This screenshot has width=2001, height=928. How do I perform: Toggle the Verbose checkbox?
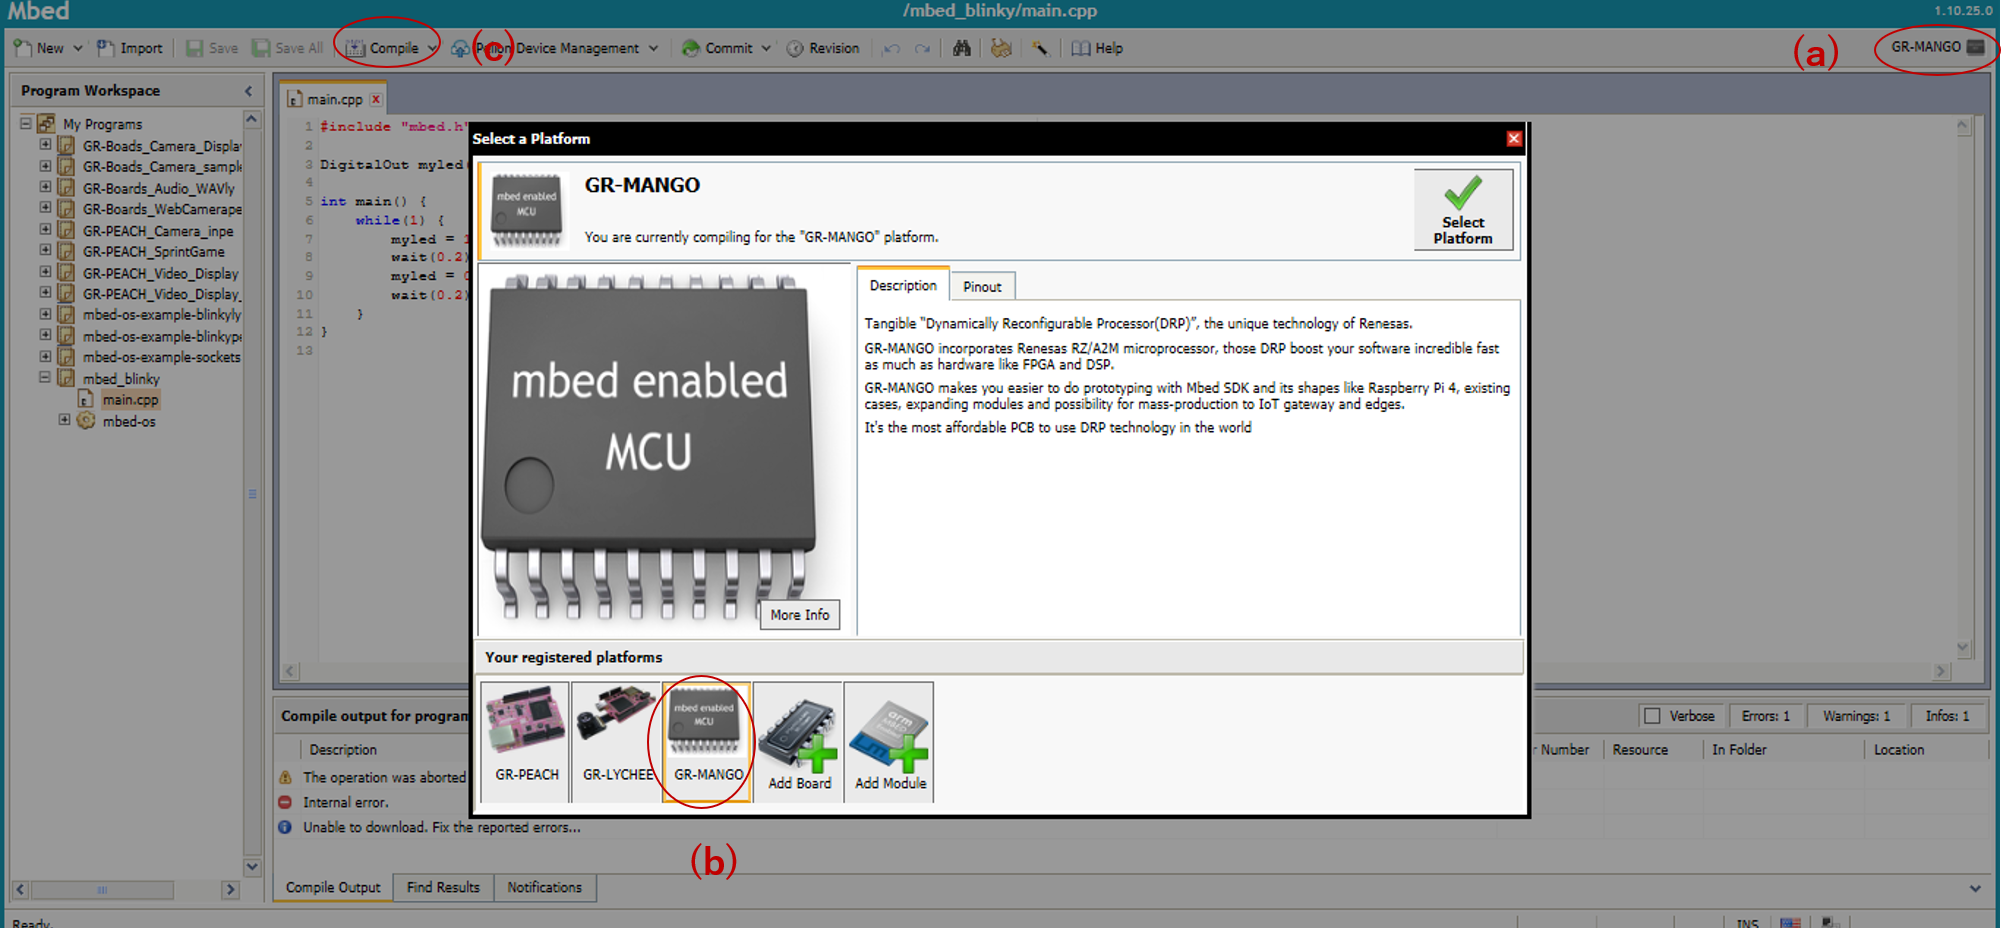pyautogui.click(x=1652, y=716)
